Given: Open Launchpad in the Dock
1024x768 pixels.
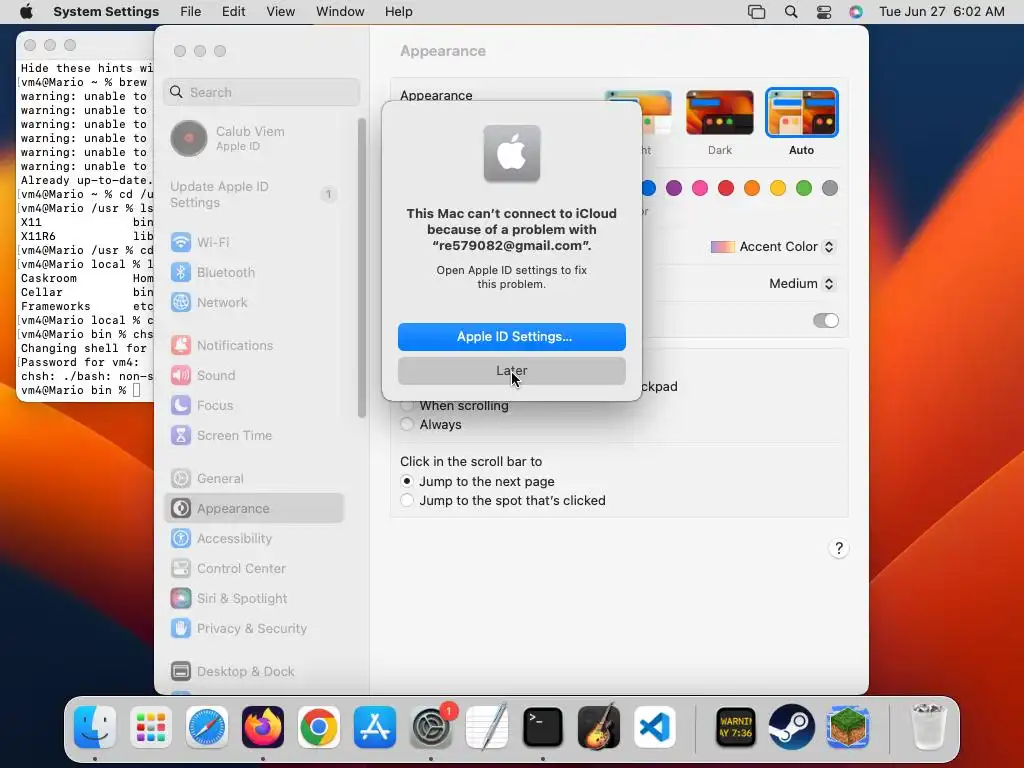Looking at the screenshot, I should coord(151,727).
